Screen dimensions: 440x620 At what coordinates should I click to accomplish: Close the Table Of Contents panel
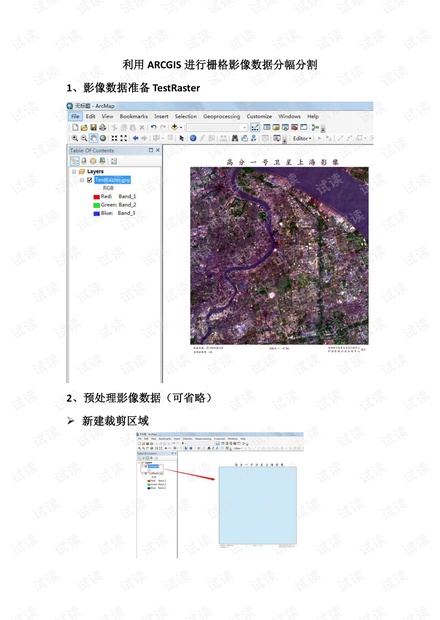coord(158,150)
